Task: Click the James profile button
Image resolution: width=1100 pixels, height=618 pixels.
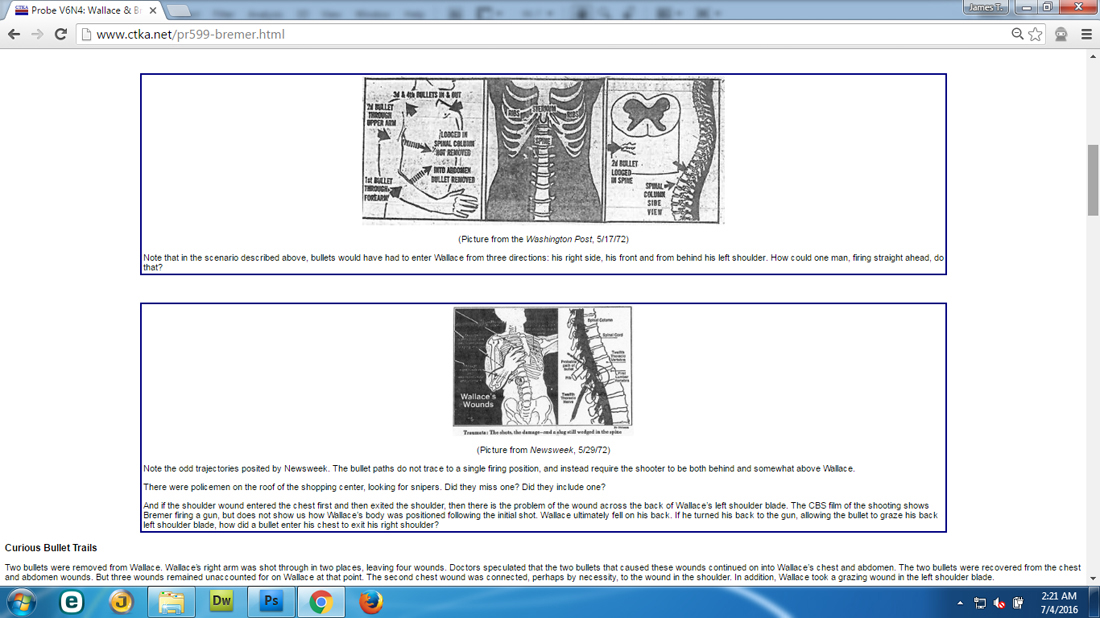Action: [x=985, y=8]
